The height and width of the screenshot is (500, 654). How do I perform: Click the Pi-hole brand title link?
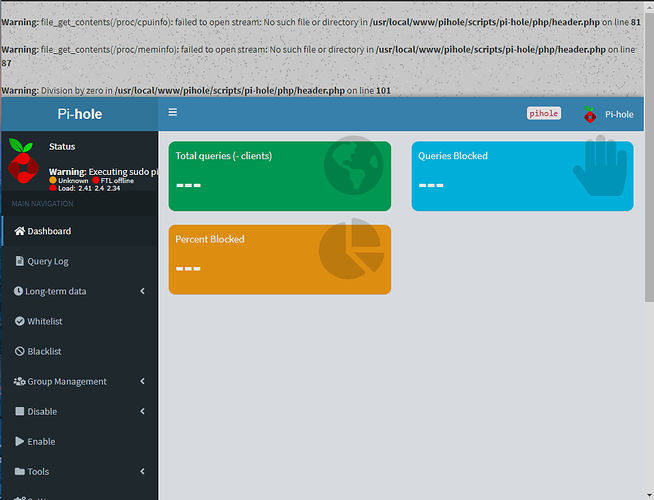[x=79, y=114]
